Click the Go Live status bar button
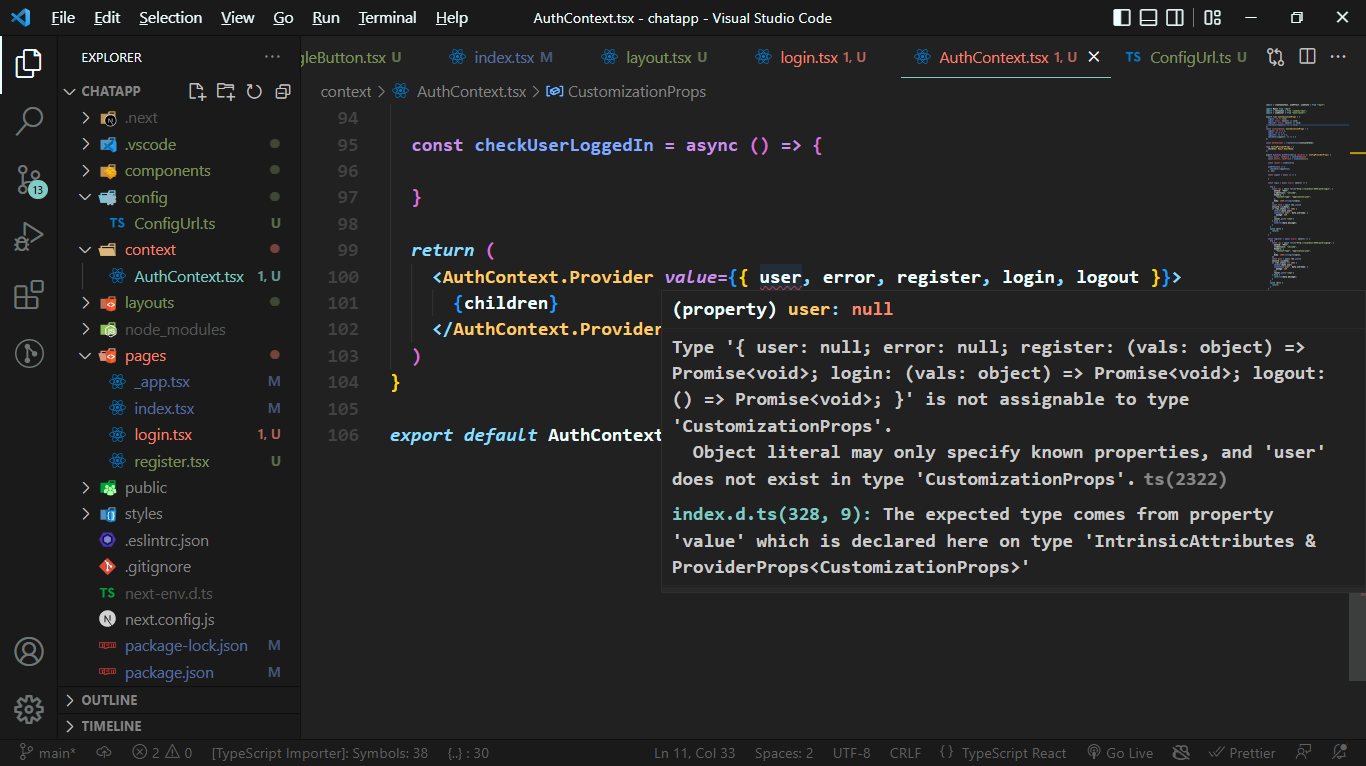The width and height of the screenshot is (1366, 766). [x=1119, y=753]
